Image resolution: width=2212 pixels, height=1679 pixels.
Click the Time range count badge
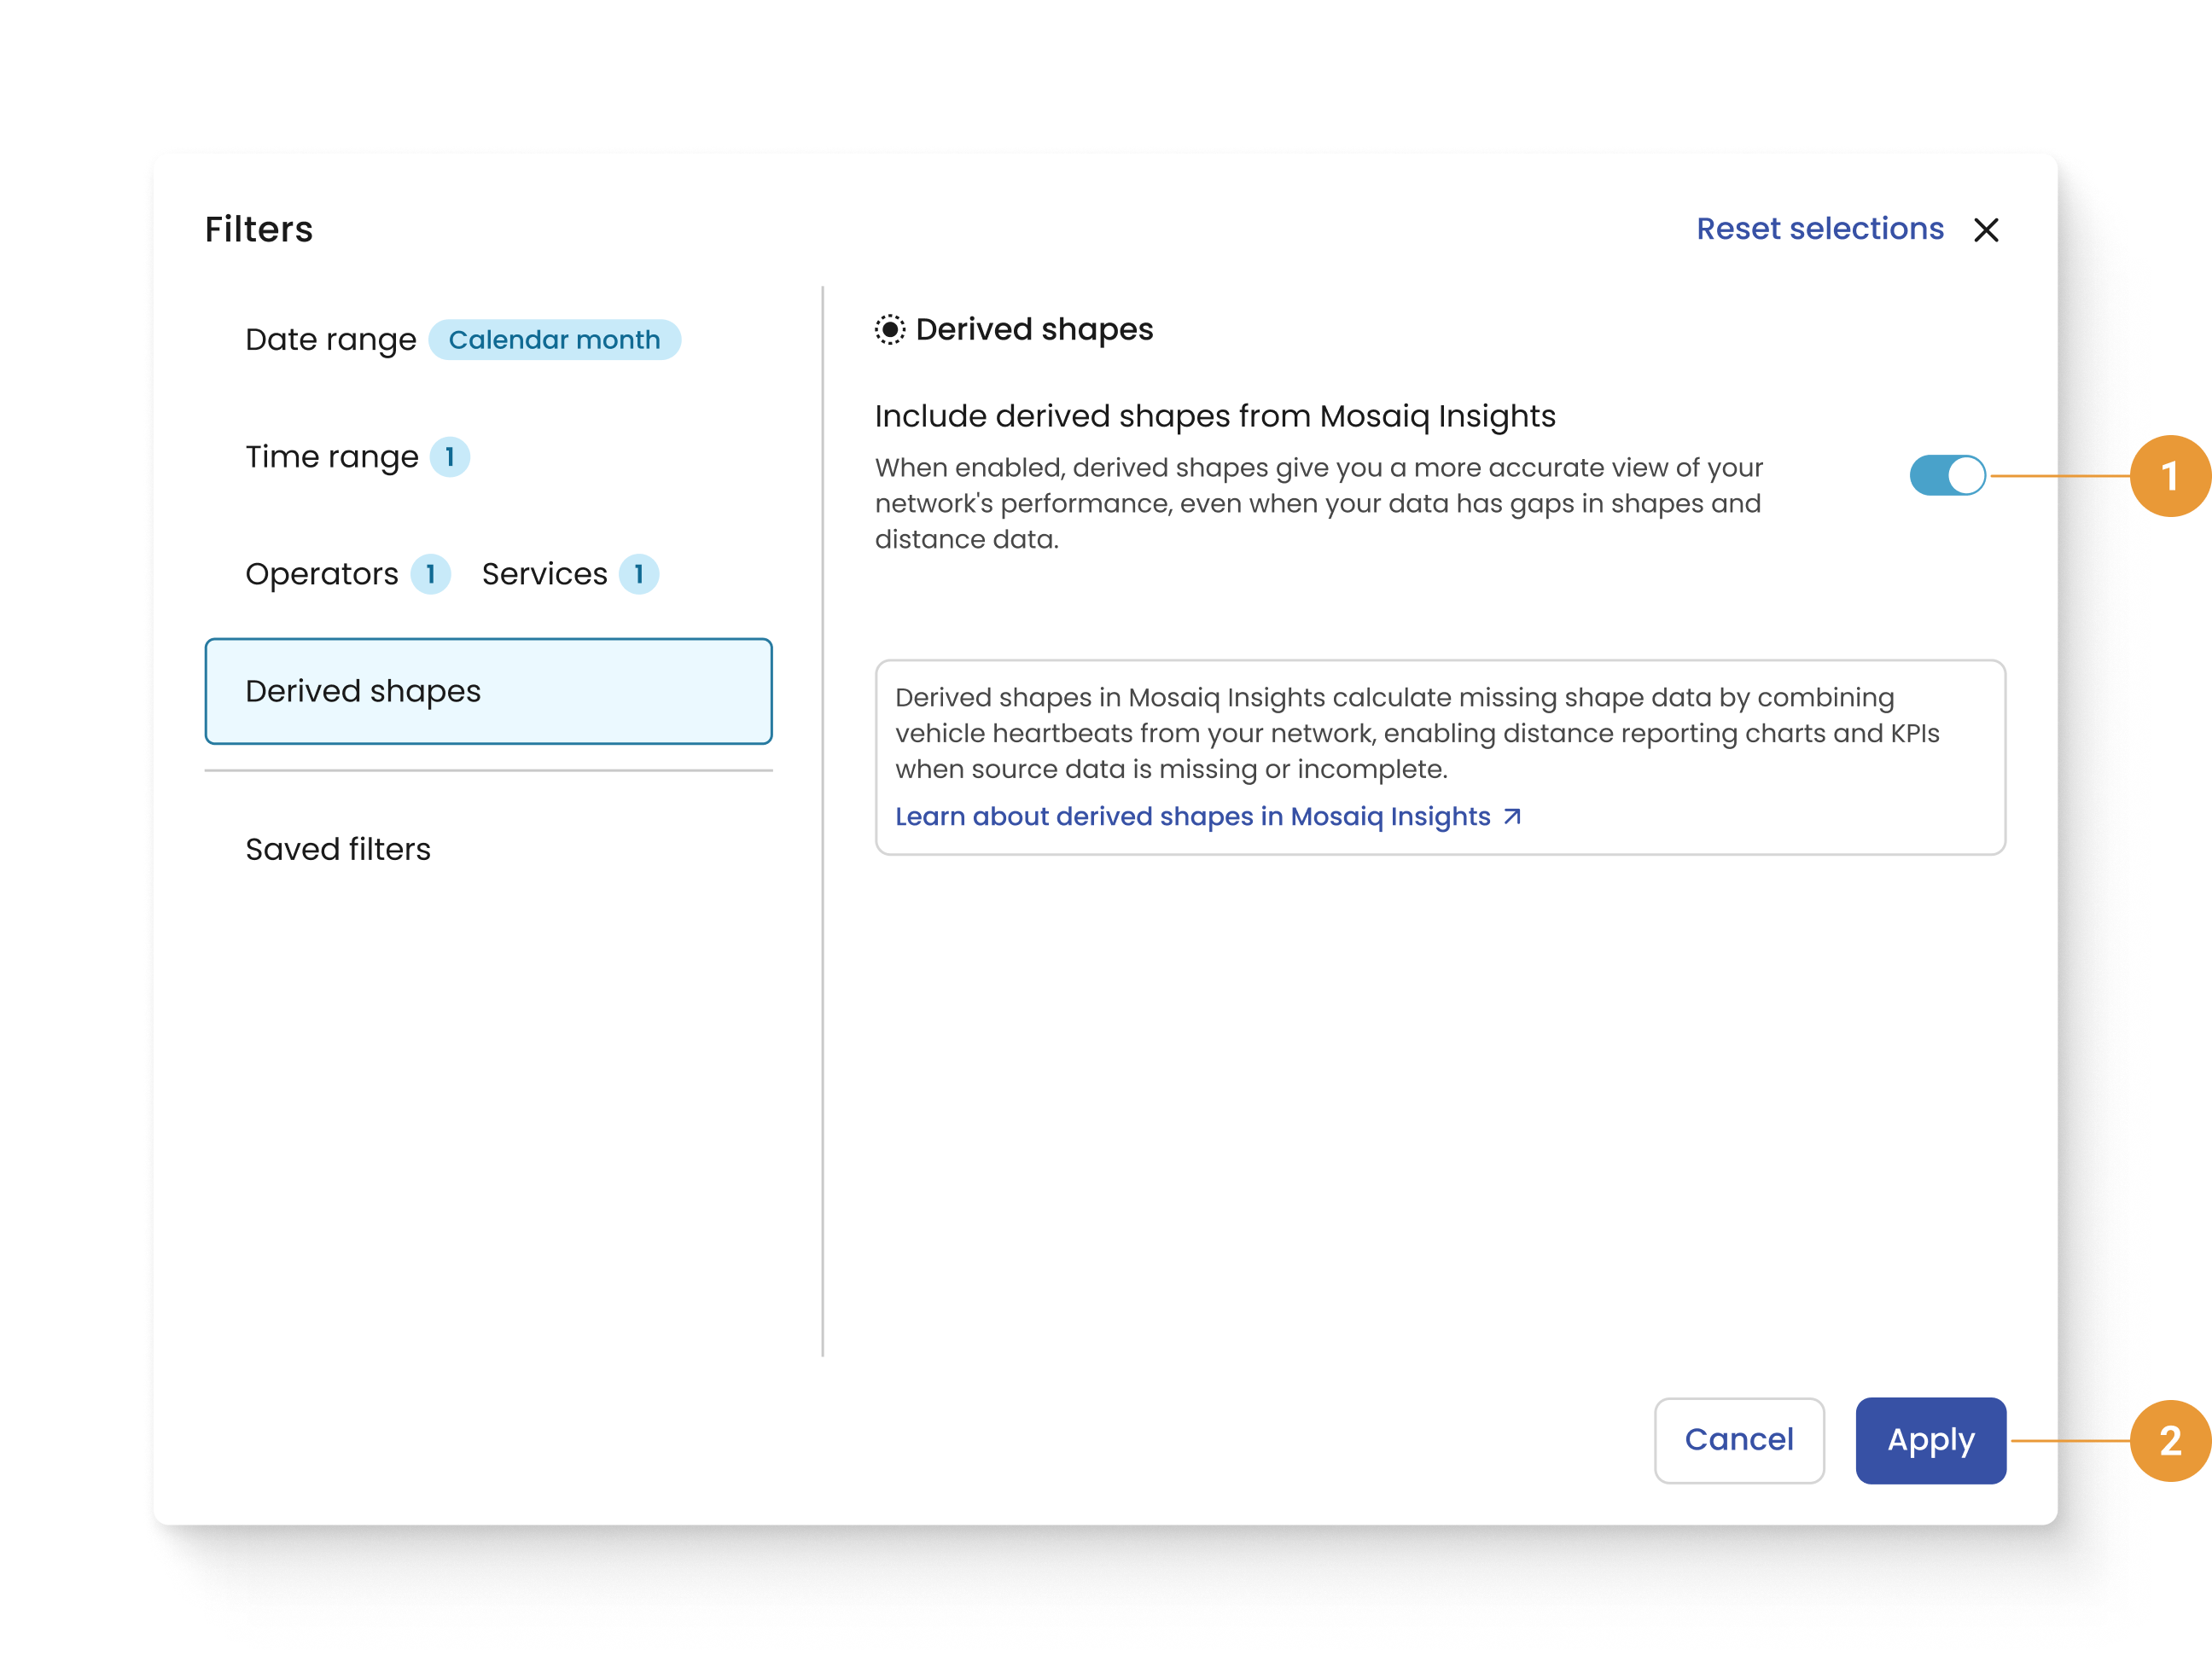(x=450, y=457)
